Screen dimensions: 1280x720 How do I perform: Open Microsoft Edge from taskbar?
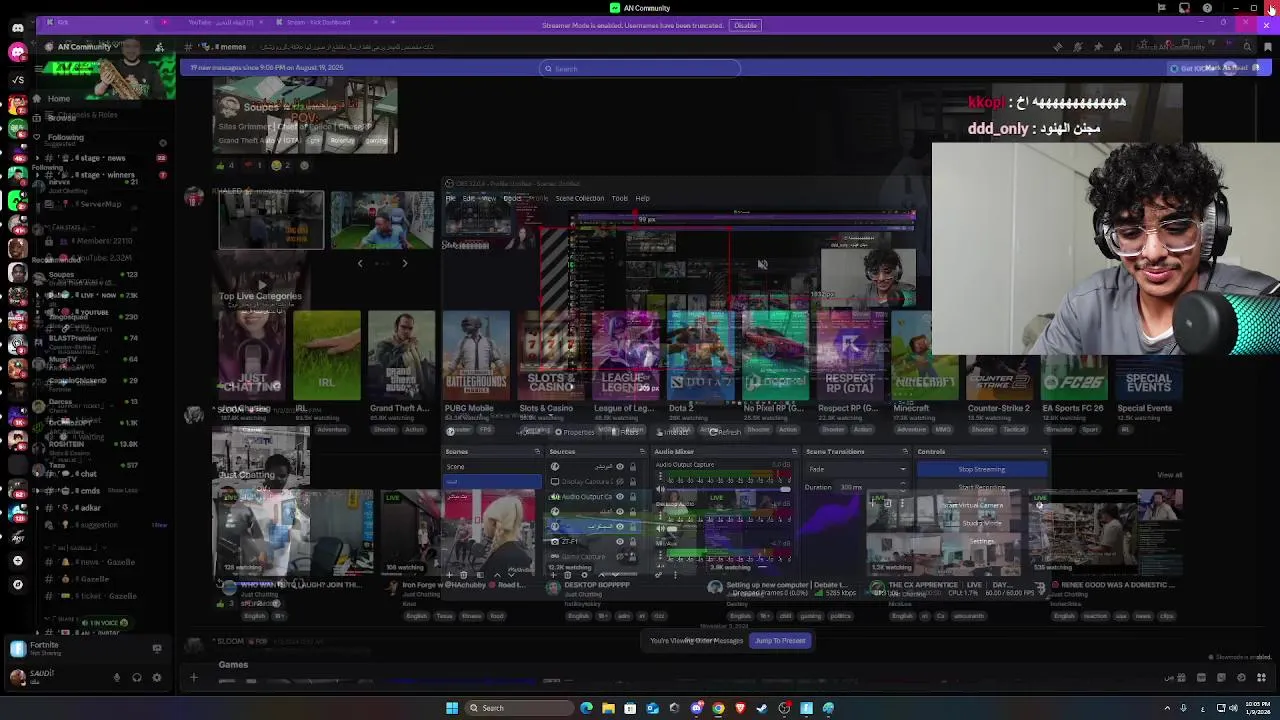(586, 708)
